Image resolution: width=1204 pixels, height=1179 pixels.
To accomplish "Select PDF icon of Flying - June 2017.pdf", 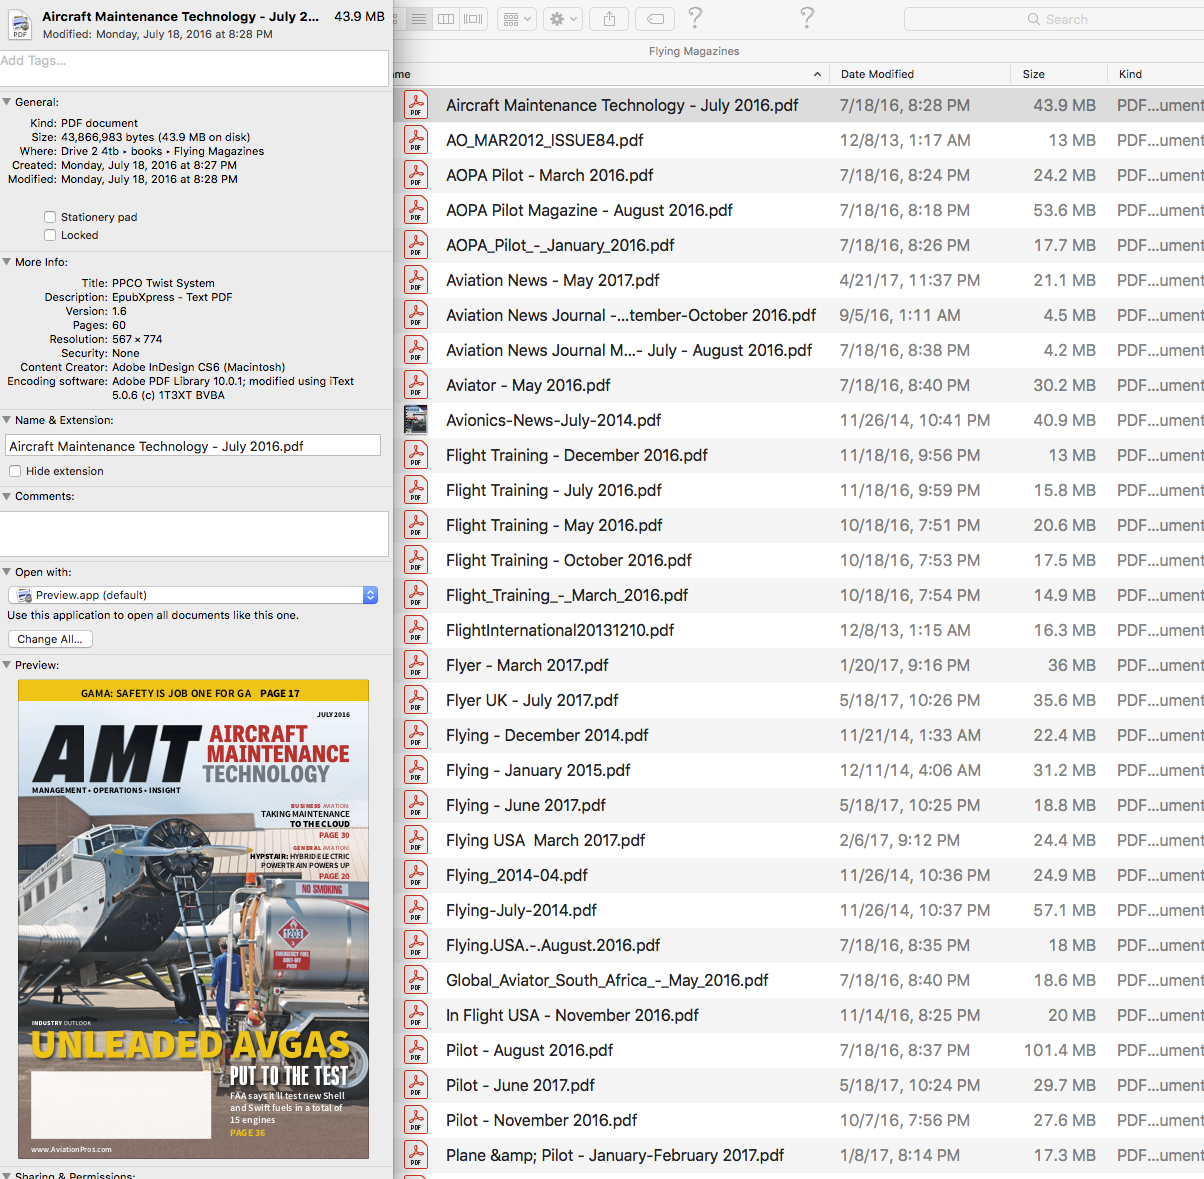I will click(416, 805).
